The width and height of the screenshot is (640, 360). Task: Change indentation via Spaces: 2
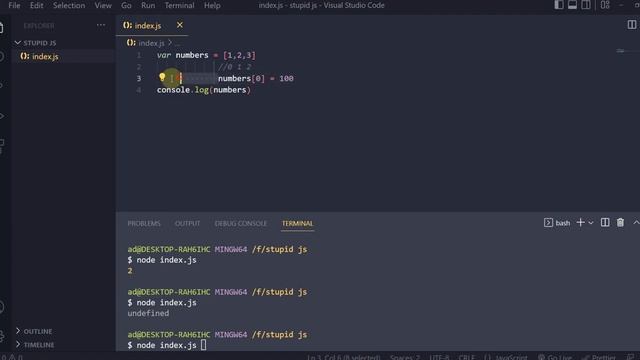coord(404,357)
